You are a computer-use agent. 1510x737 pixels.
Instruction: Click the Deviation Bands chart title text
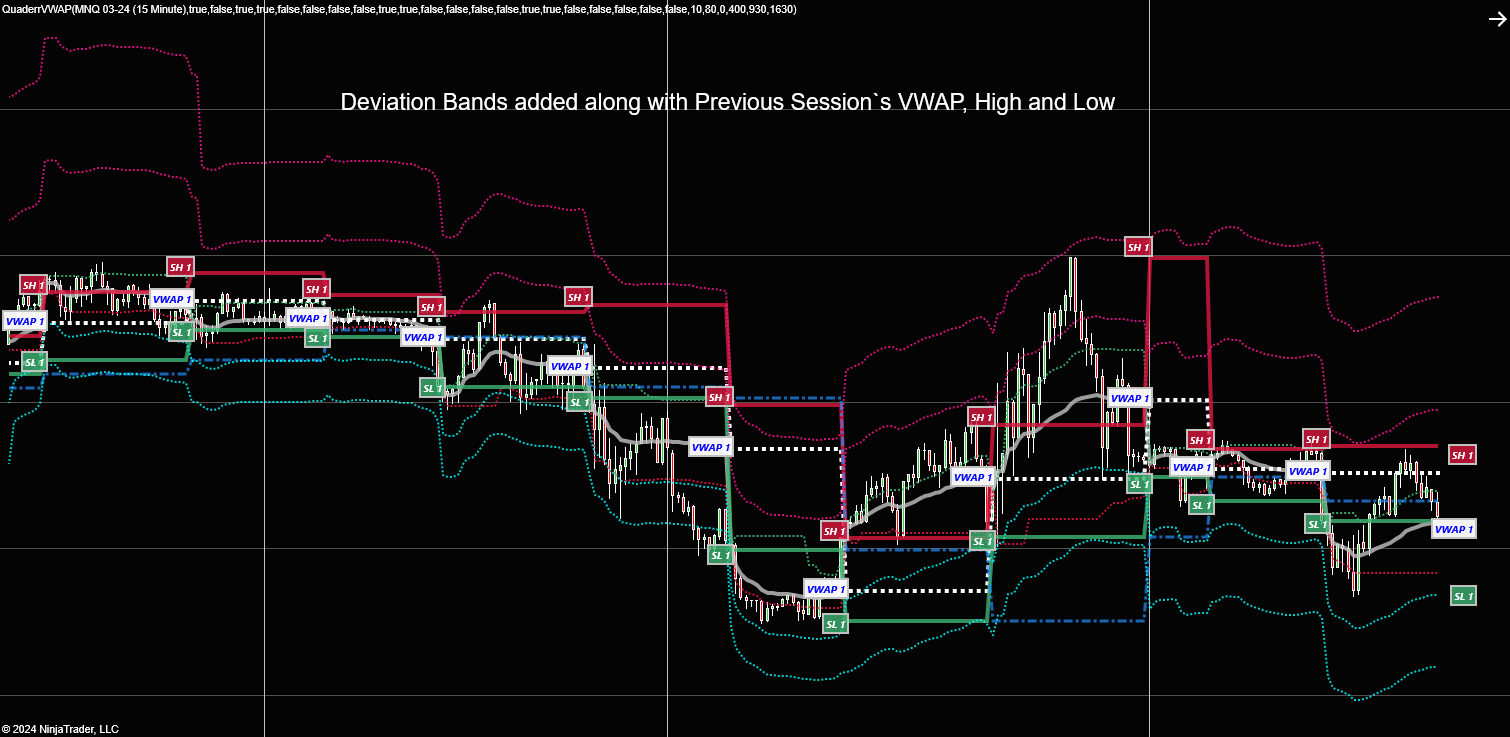coord(728,102)
